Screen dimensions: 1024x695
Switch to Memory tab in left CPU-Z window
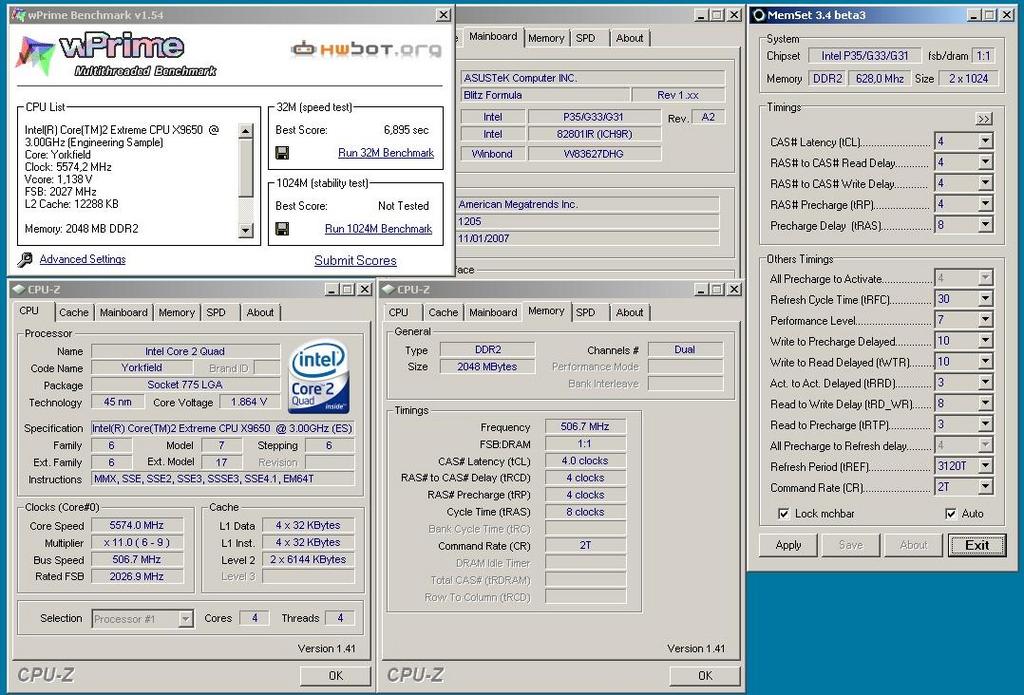(x=176, y=312)
